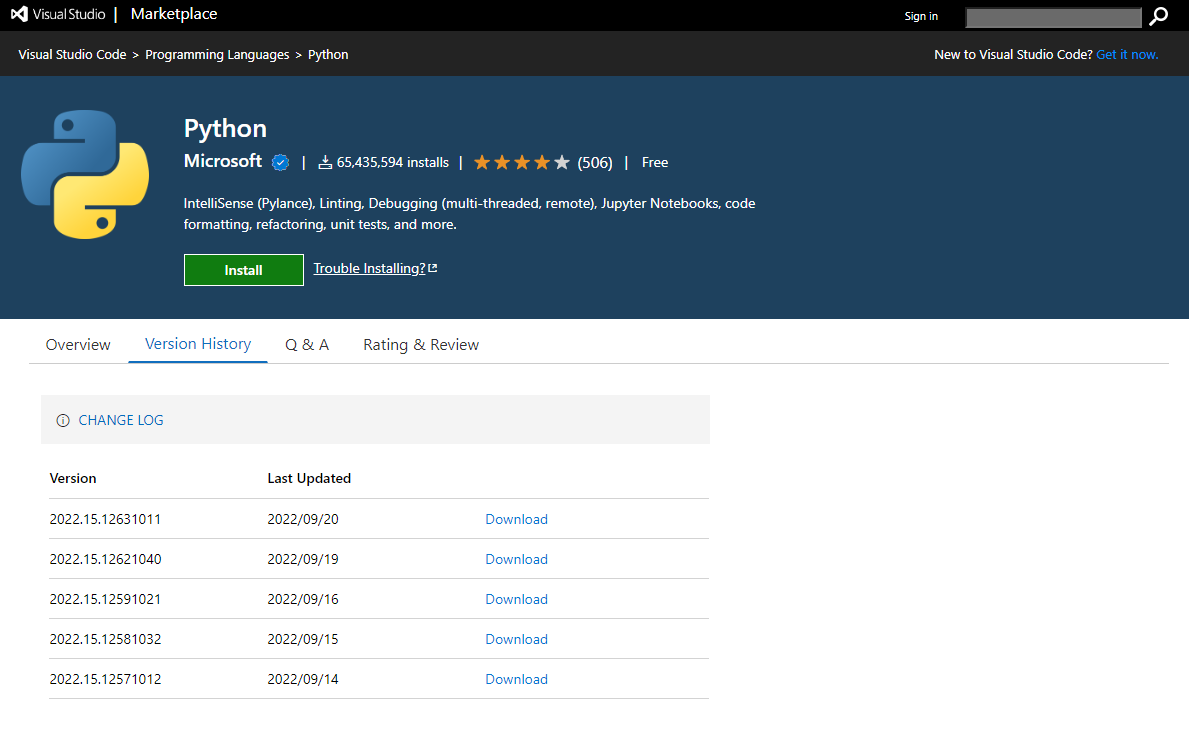Switch to the Overview tab
This screenshot has height=736, width=1189.
tap(78, 345)
